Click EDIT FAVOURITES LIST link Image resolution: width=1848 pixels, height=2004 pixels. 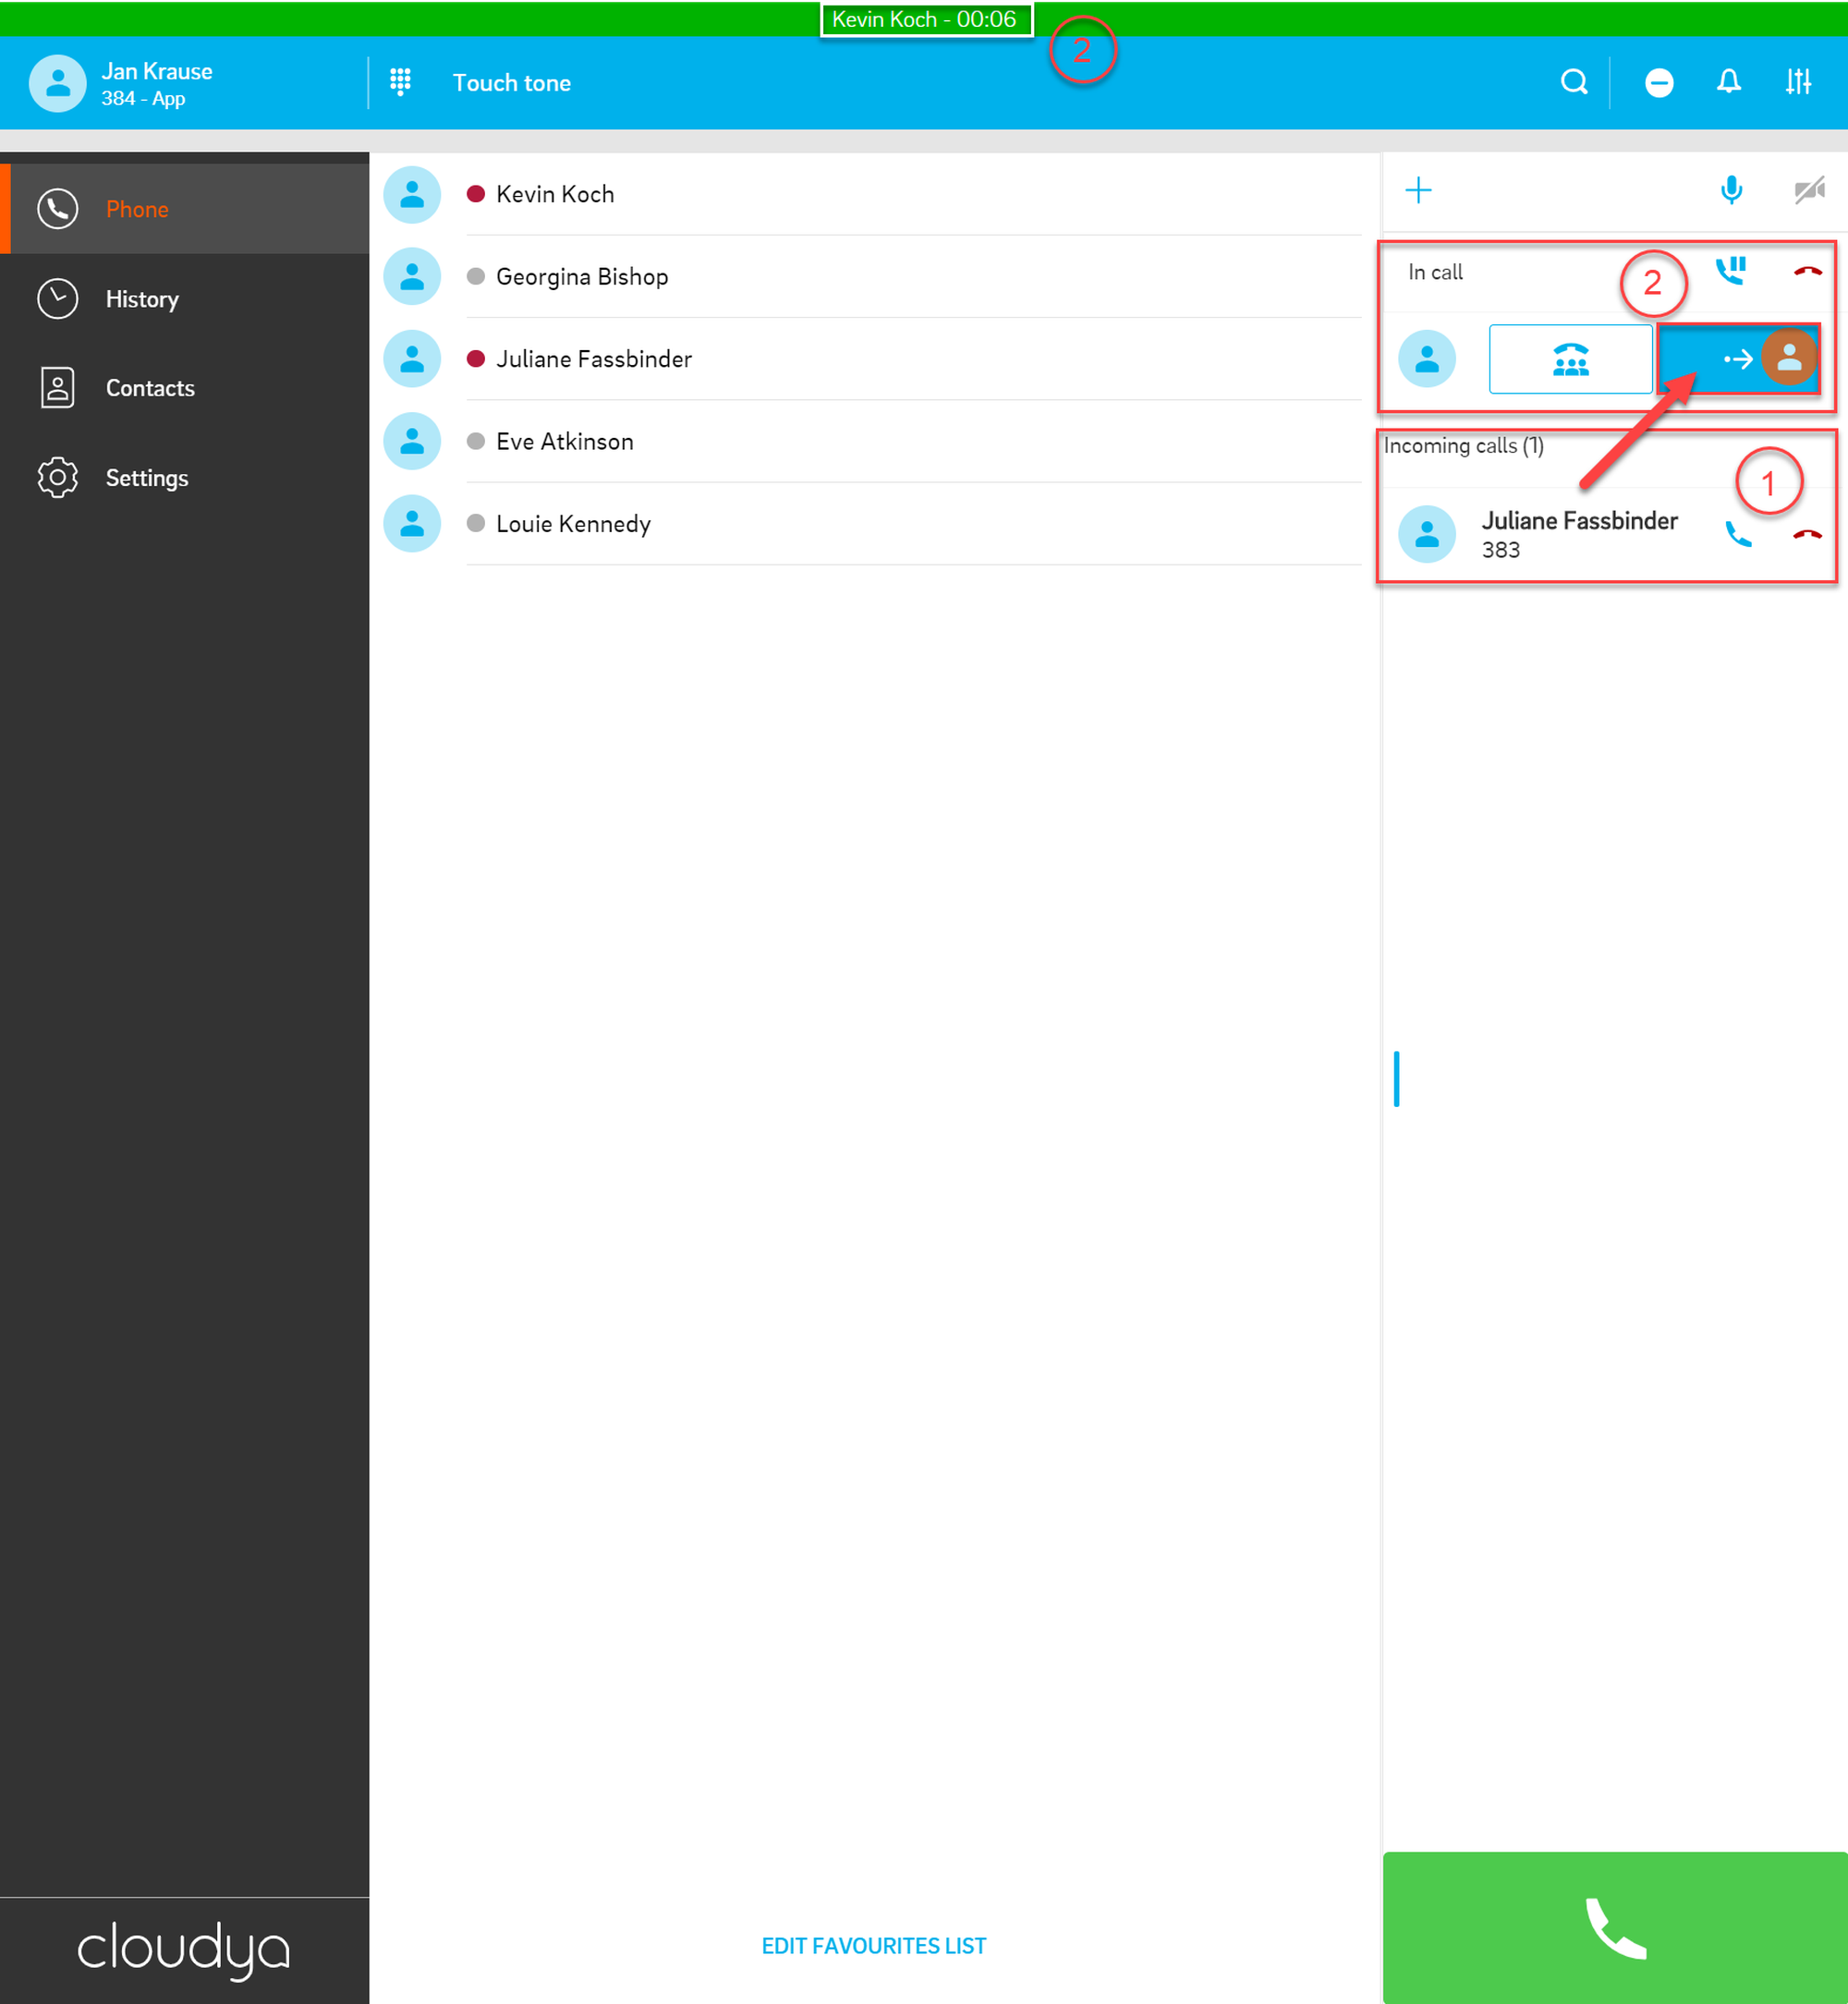pos(873,1945)
